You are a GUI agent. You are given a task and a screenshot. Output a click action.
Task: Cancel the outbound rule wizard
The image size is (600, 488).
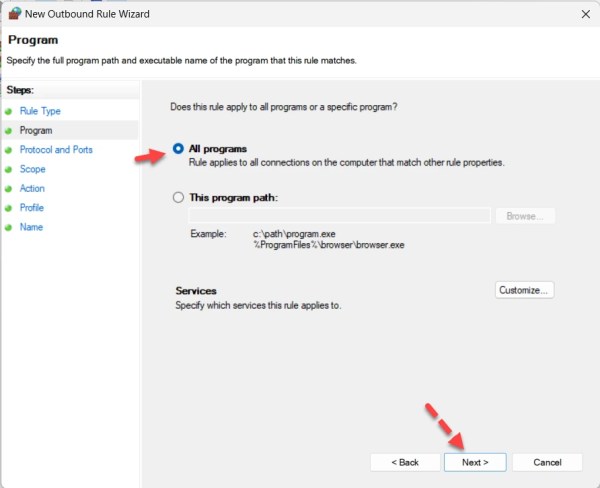(x=547, y=462)
